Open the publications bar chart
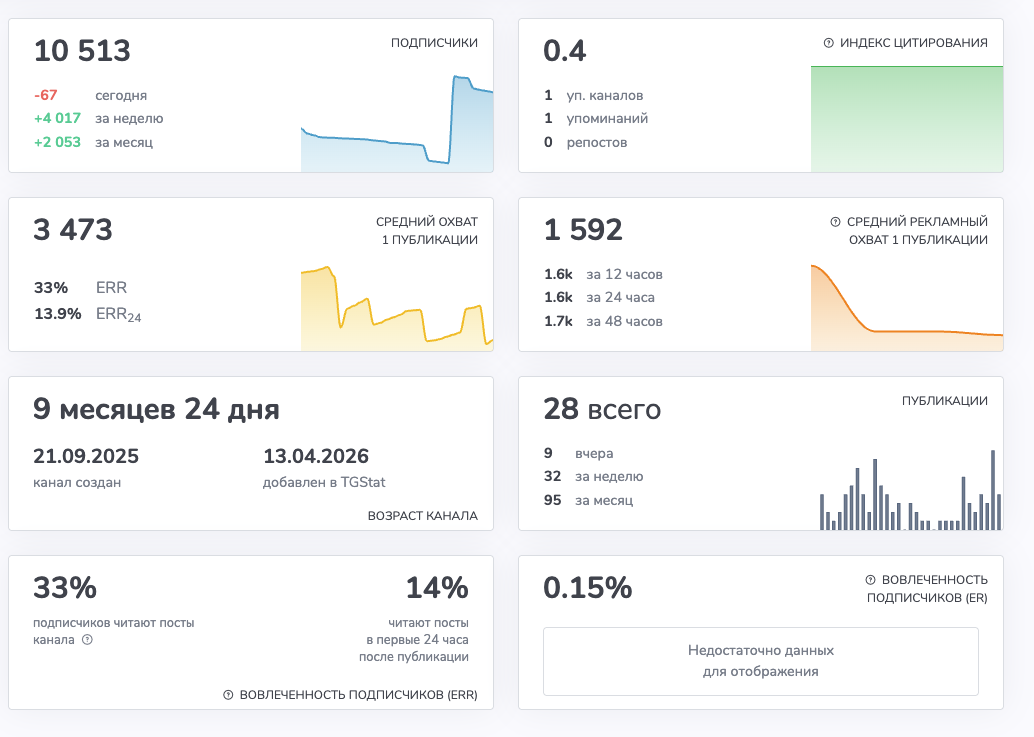Image resolution: width=1034 pixels, height=737 pixels. coord(911,490)
